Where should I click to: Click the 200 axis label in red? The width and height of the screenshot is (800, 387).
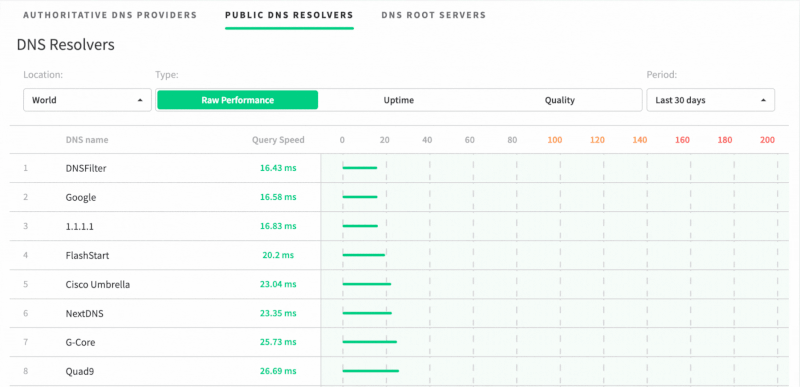coord(767,140)
